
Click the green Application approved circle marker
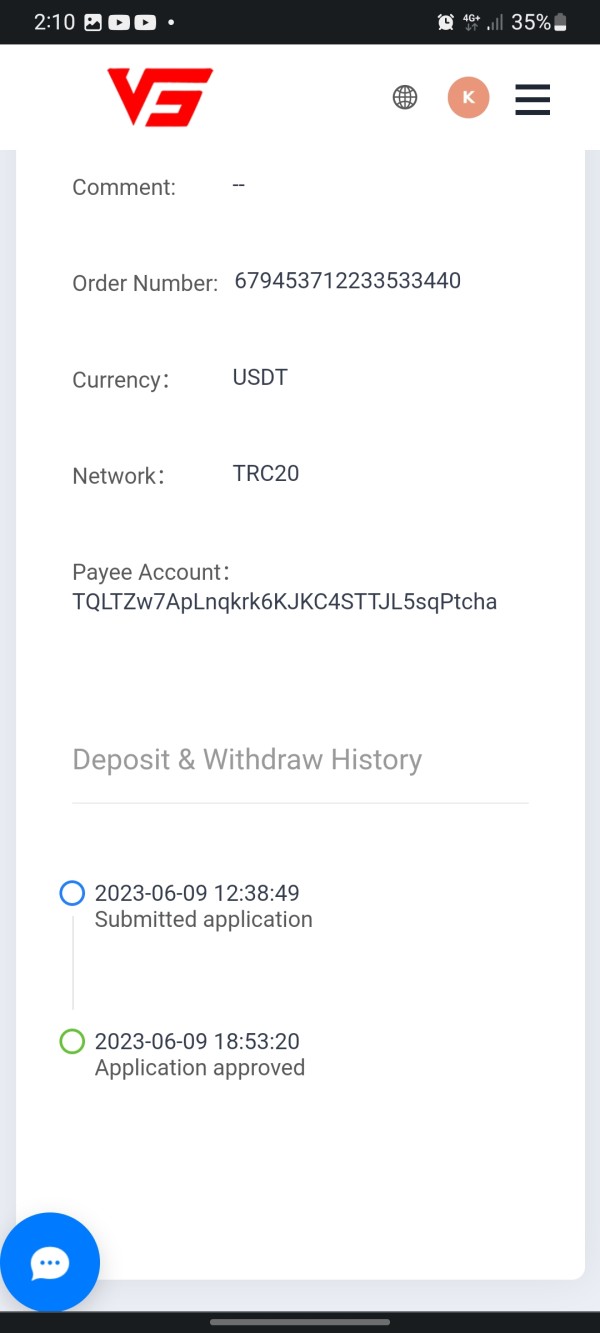point(72,1042)
